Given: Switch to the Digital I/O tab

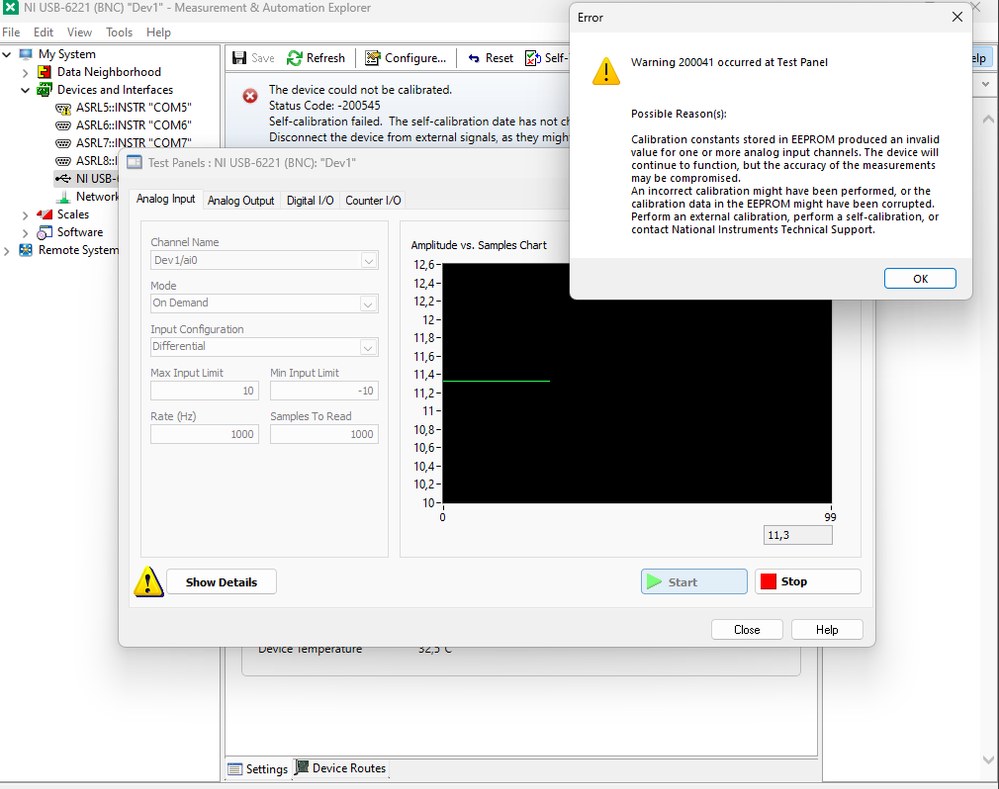Looking at the screenshot, I should [310, 200].
